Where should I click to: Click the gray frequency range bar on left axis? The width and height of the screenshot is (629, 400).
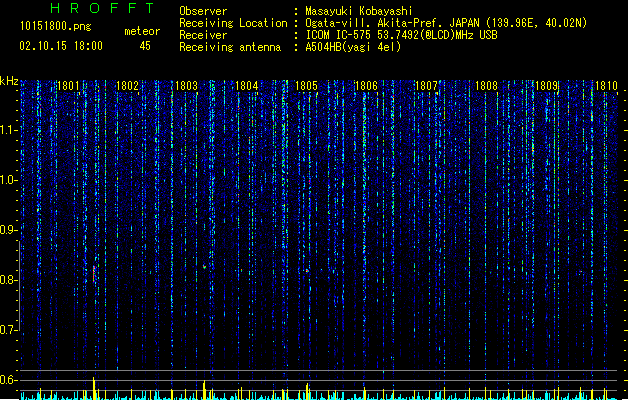(19, 286)
